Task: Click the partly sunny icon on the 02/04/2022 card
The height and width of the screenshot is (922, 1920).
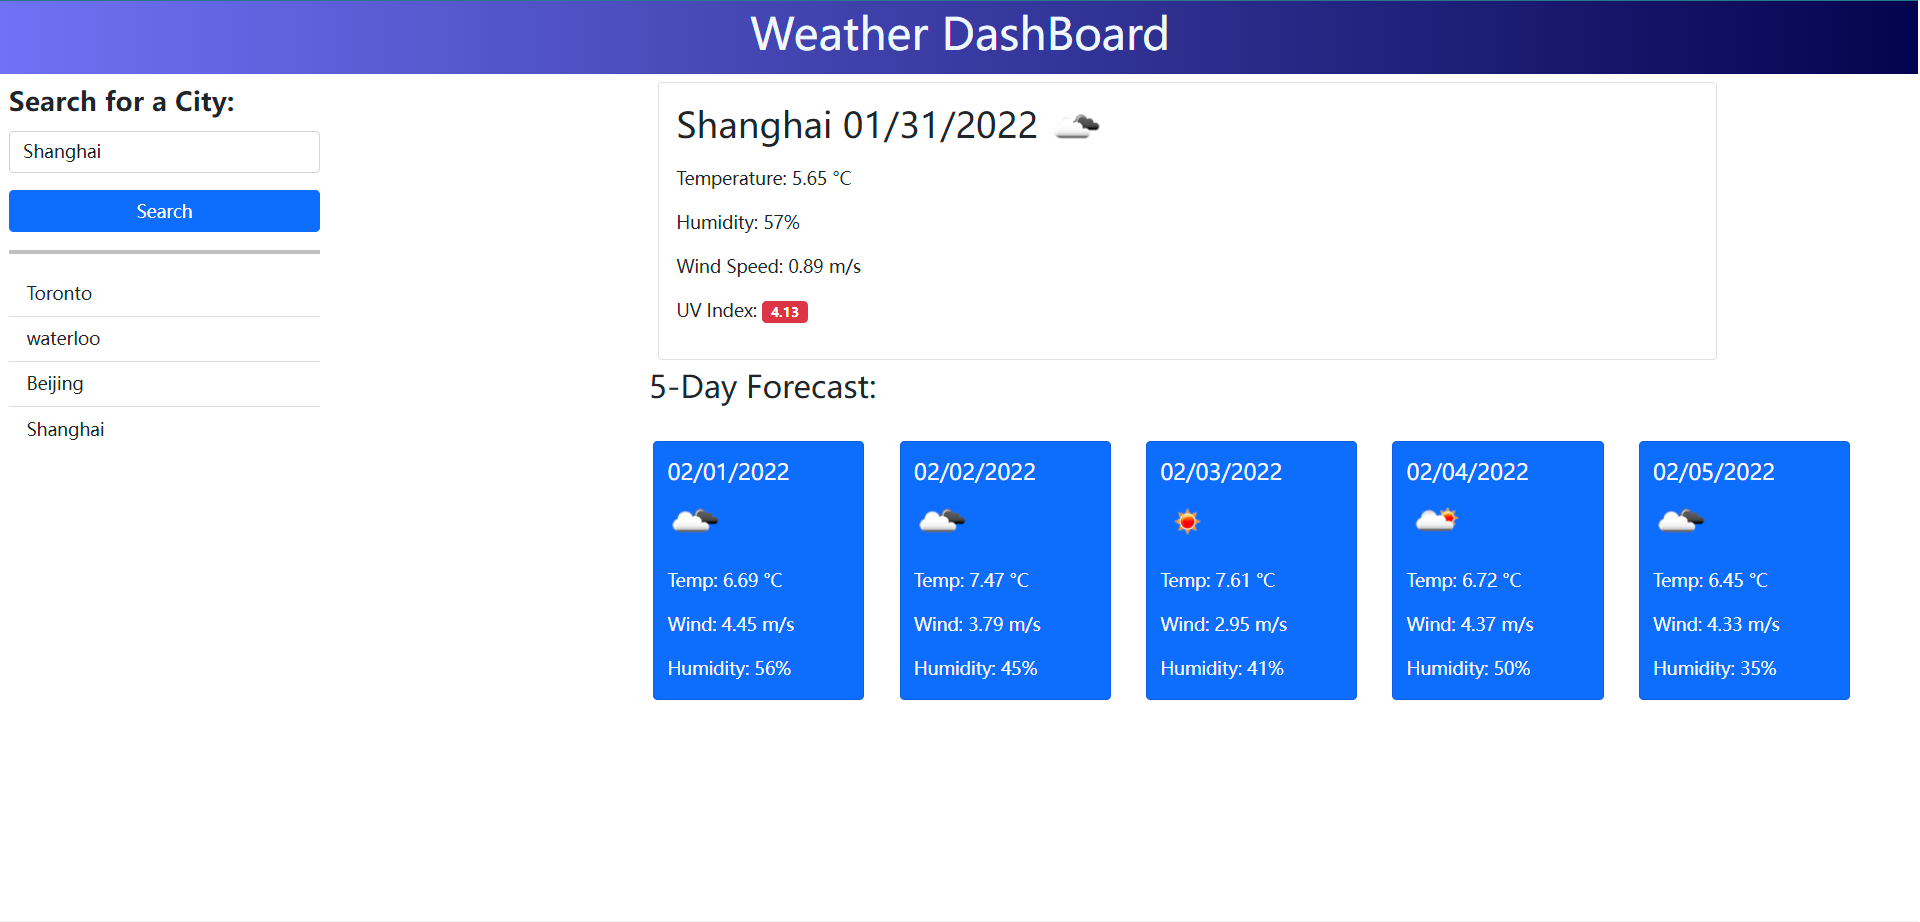Action: 1436,520
